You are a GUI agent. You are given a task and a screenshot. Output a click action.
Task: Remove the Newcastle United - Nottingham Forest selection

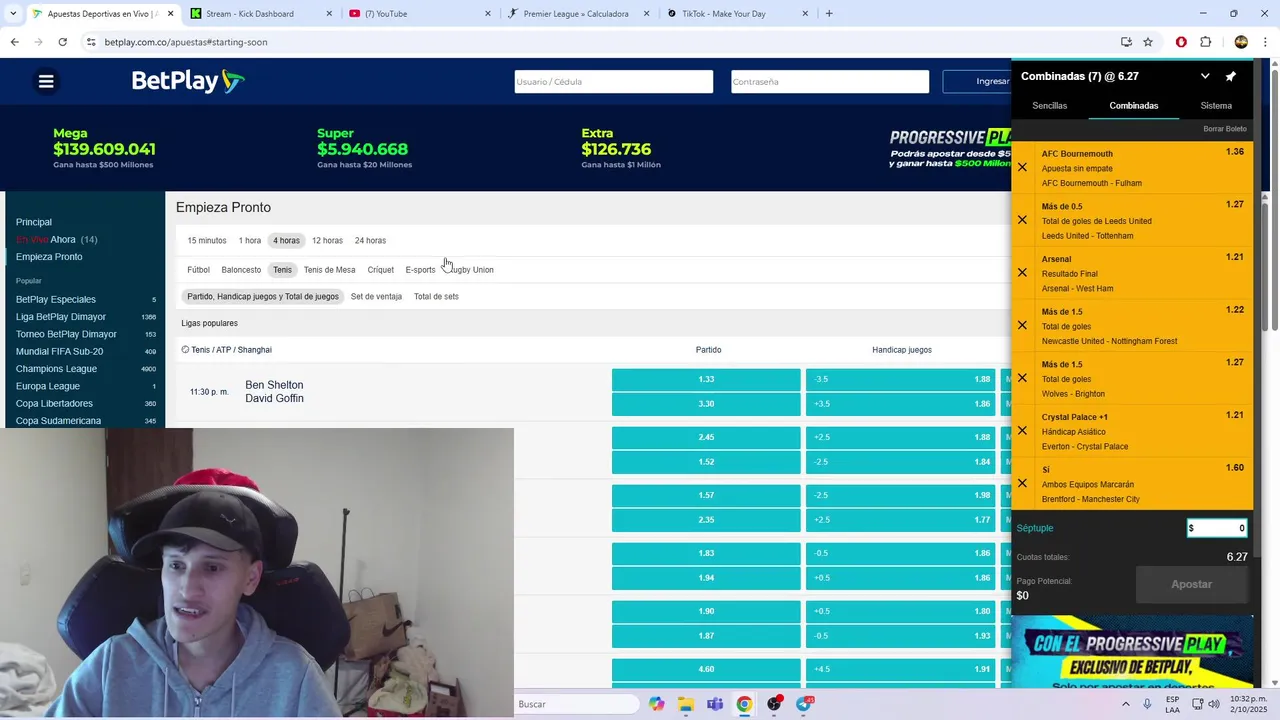[x=1022, y=325]
